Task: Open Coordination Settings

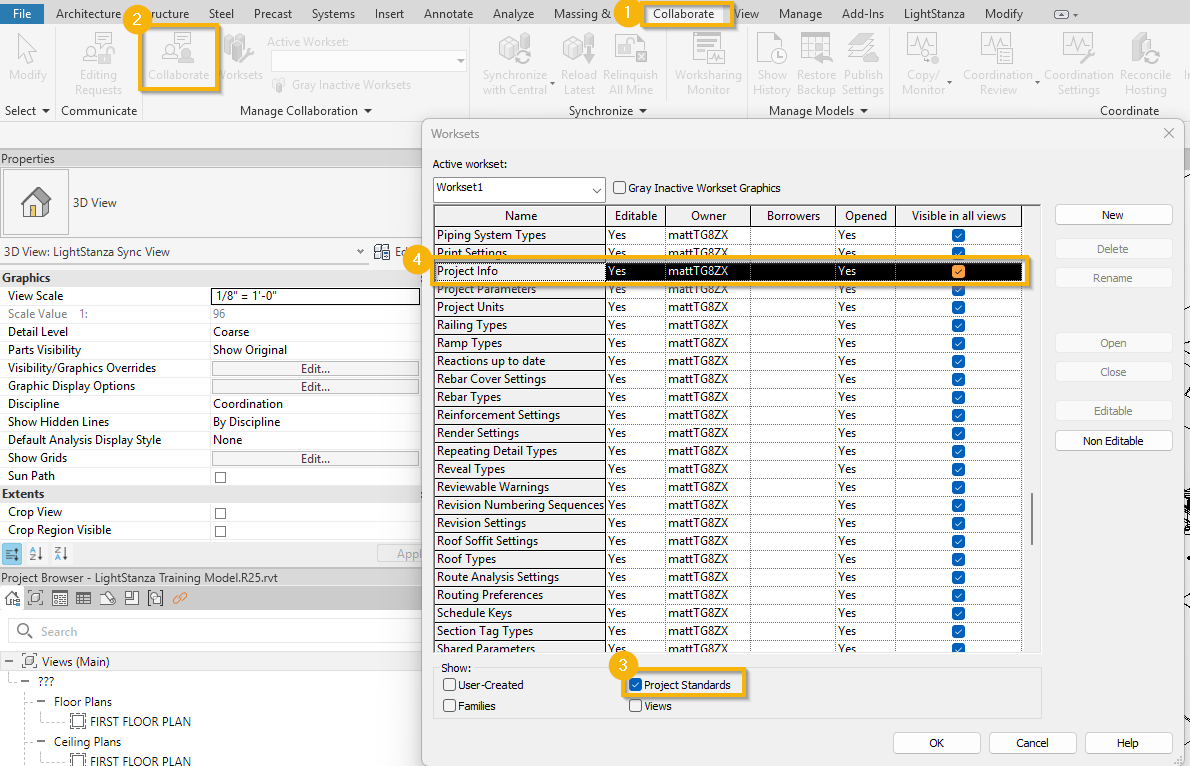Action: [1078, 64]
